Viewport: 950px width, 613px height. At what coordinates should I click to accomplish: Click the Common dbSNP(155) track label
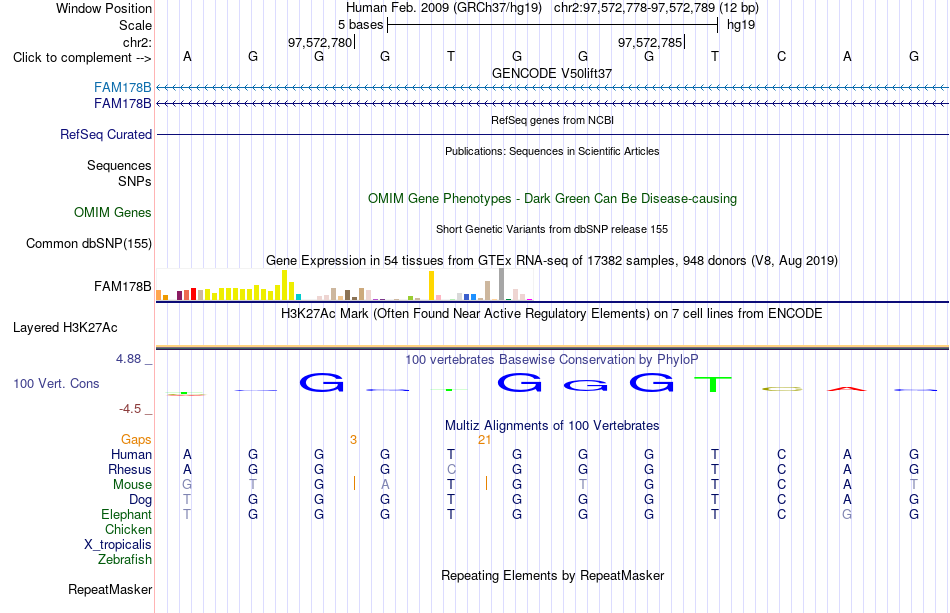coord(89,244)
